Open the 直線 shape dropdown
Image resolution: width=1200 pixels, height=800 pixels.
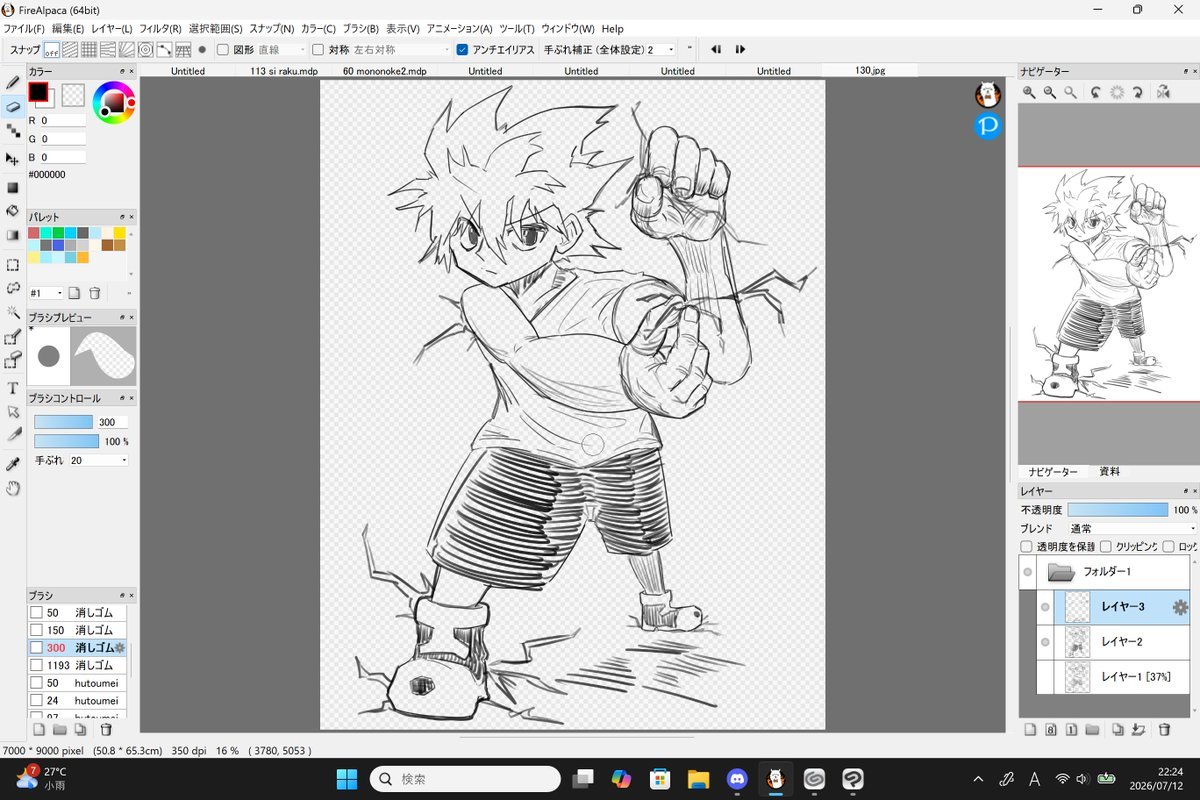[282, 49]
